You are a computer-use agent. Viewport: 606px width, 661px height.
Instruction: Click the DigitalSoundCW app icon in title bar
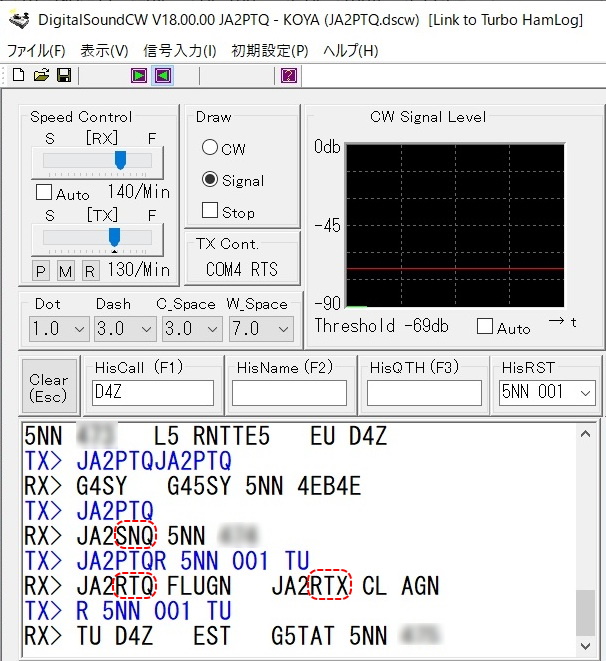(x=19, y=20)
